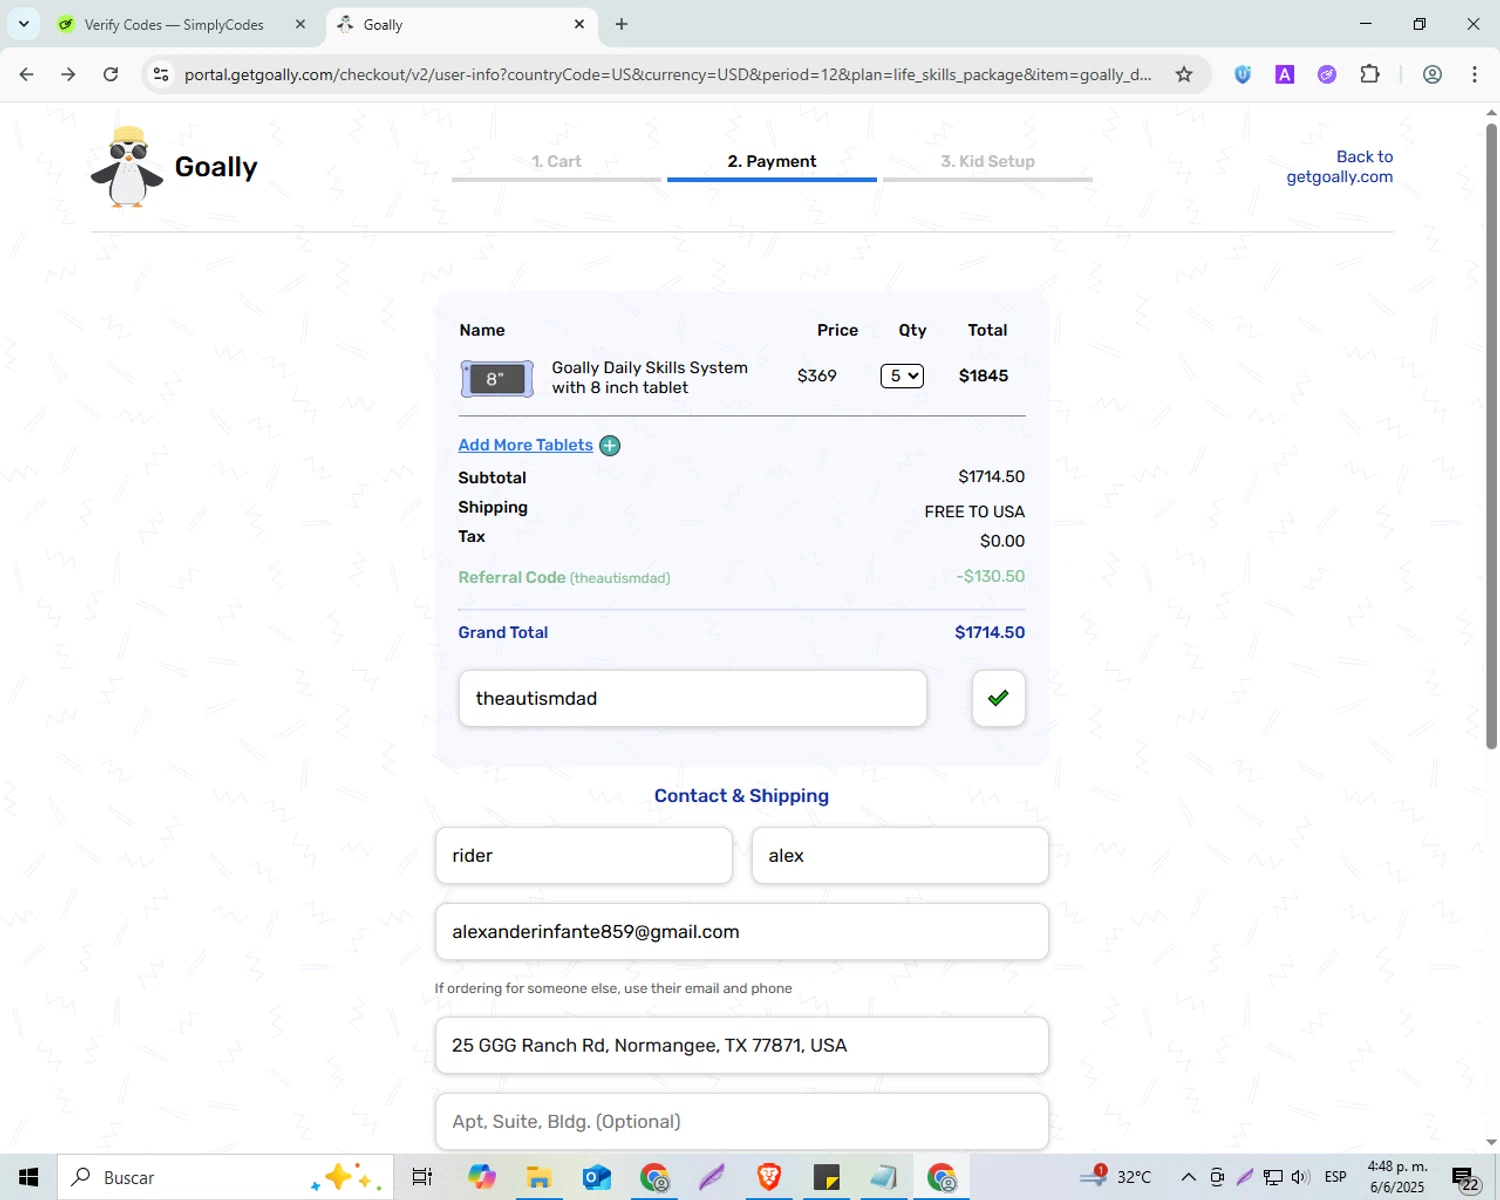Click the Add More Tablets link
1500x1200 pixels.
coord(525,446)
